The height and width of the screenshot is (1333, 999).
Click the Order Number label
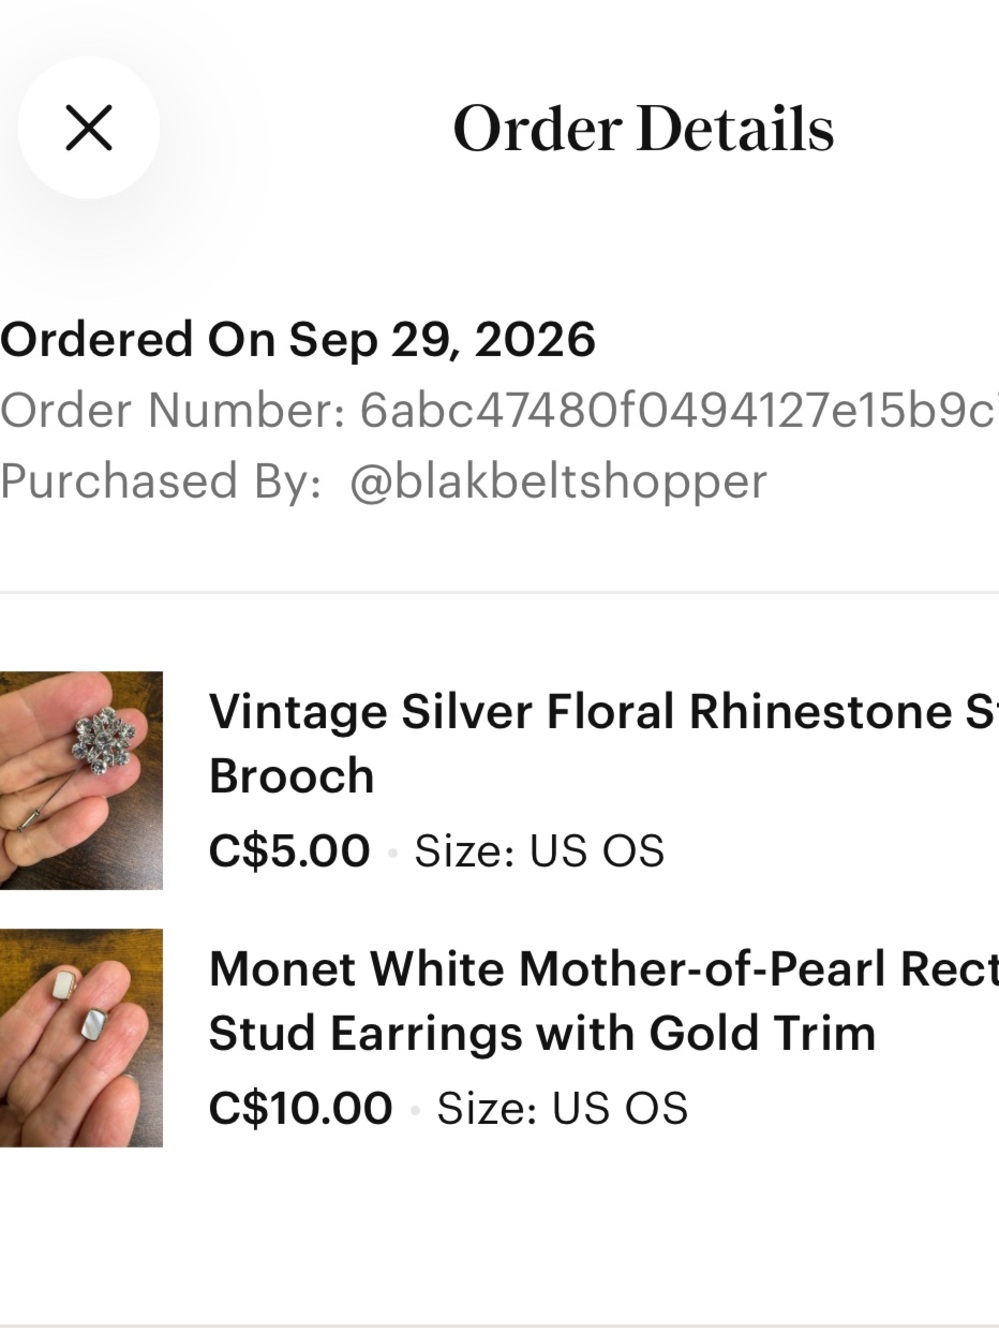(x=174, y=411)
